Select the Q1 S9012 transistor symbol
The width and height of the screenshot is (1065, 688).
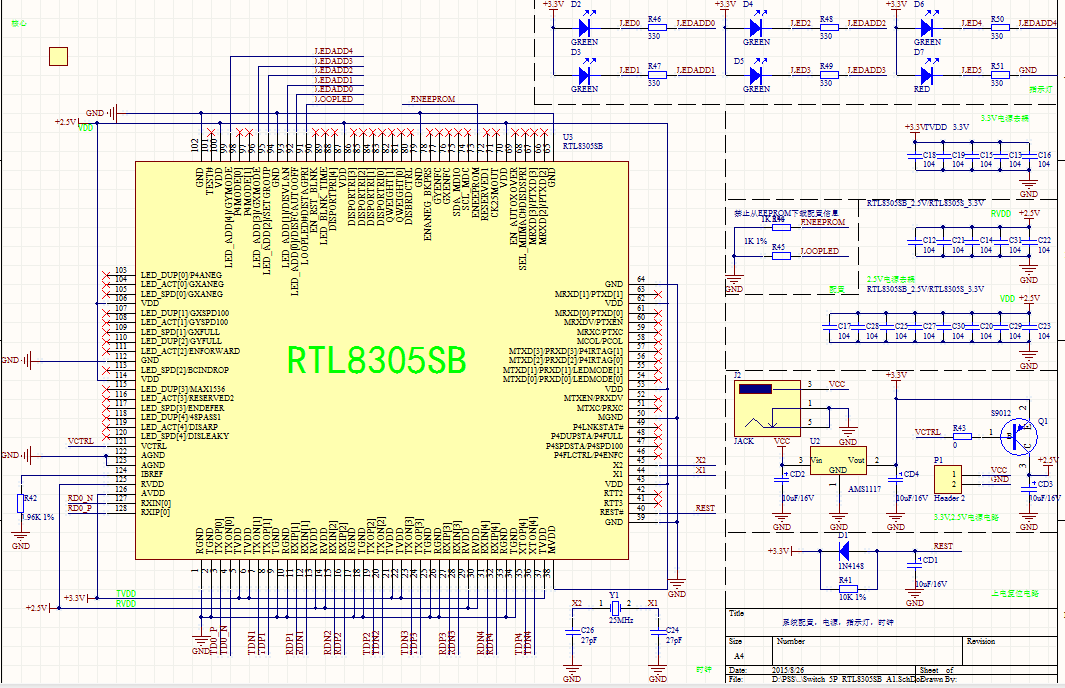(x=1018, y=436)
